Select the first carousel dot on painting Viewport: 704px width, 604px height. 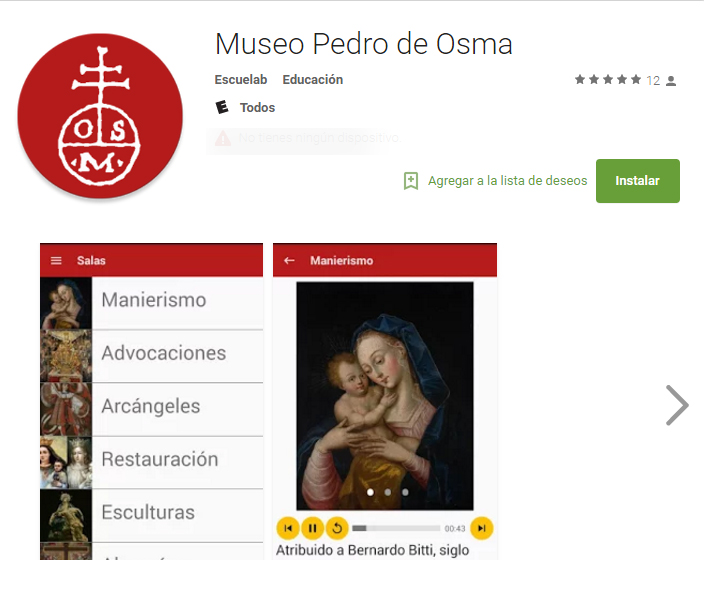tap(370, 492)
